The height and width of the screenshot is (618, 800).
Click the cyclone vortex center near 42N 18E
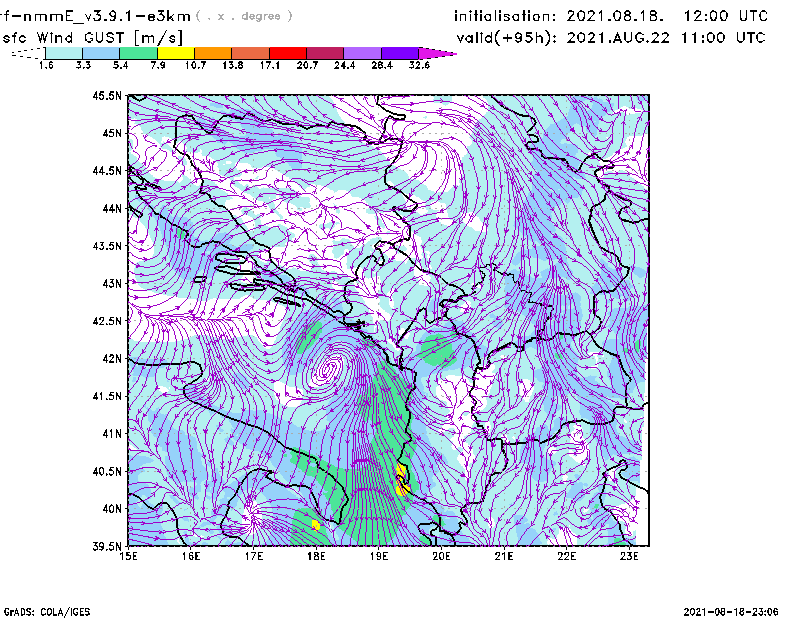pos(326,372)
